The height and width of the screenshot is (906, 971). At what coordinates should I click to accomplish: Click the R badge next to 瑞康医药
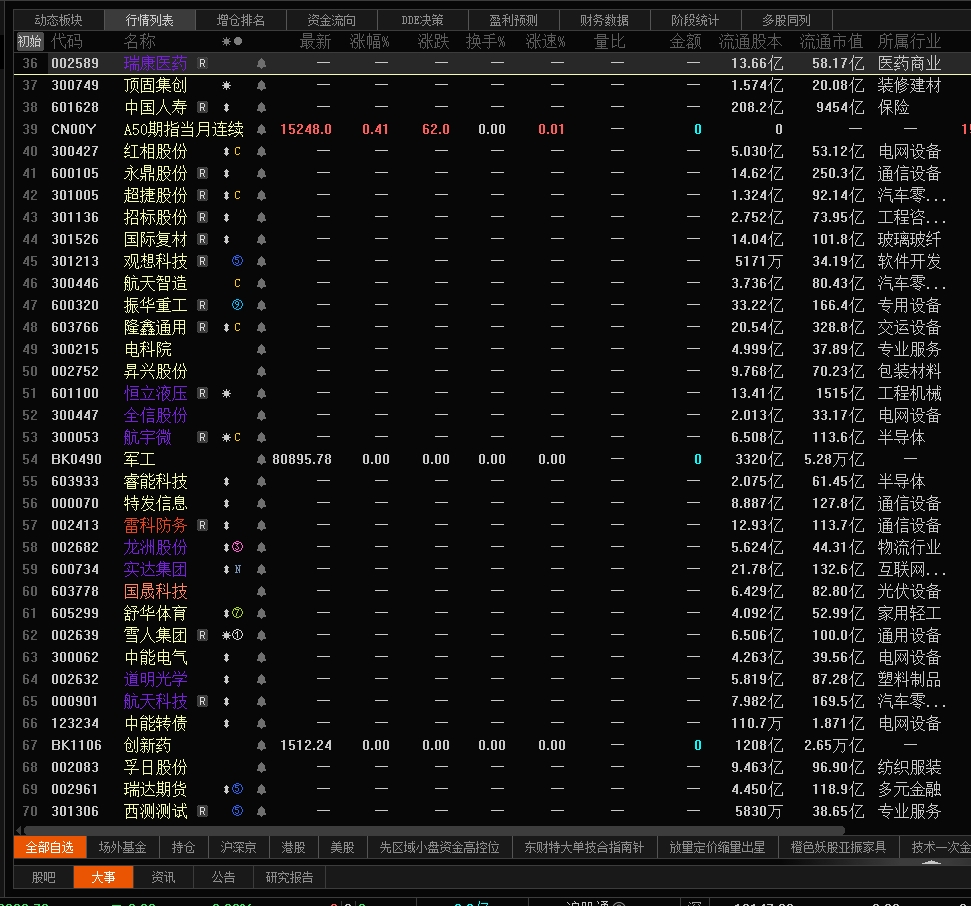202,63
